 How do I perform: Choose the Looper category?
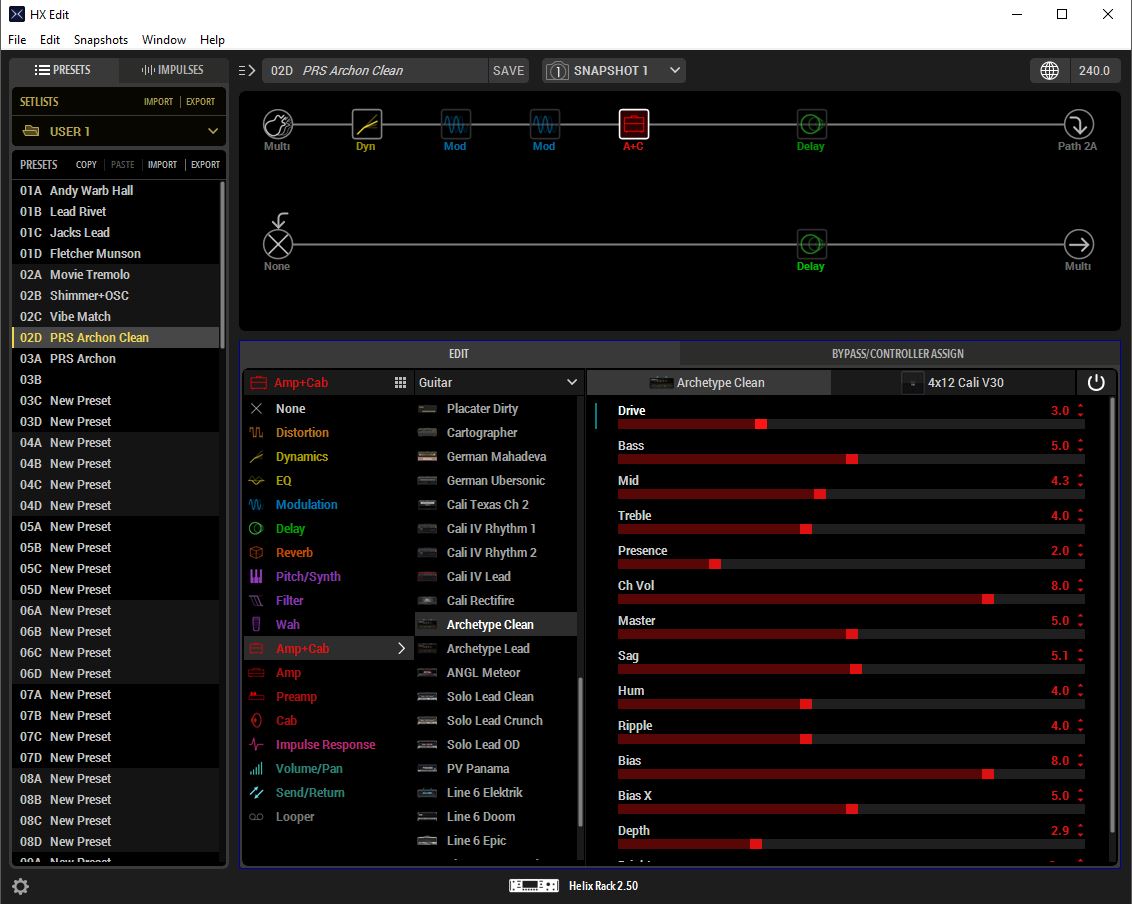click(328, 817)
